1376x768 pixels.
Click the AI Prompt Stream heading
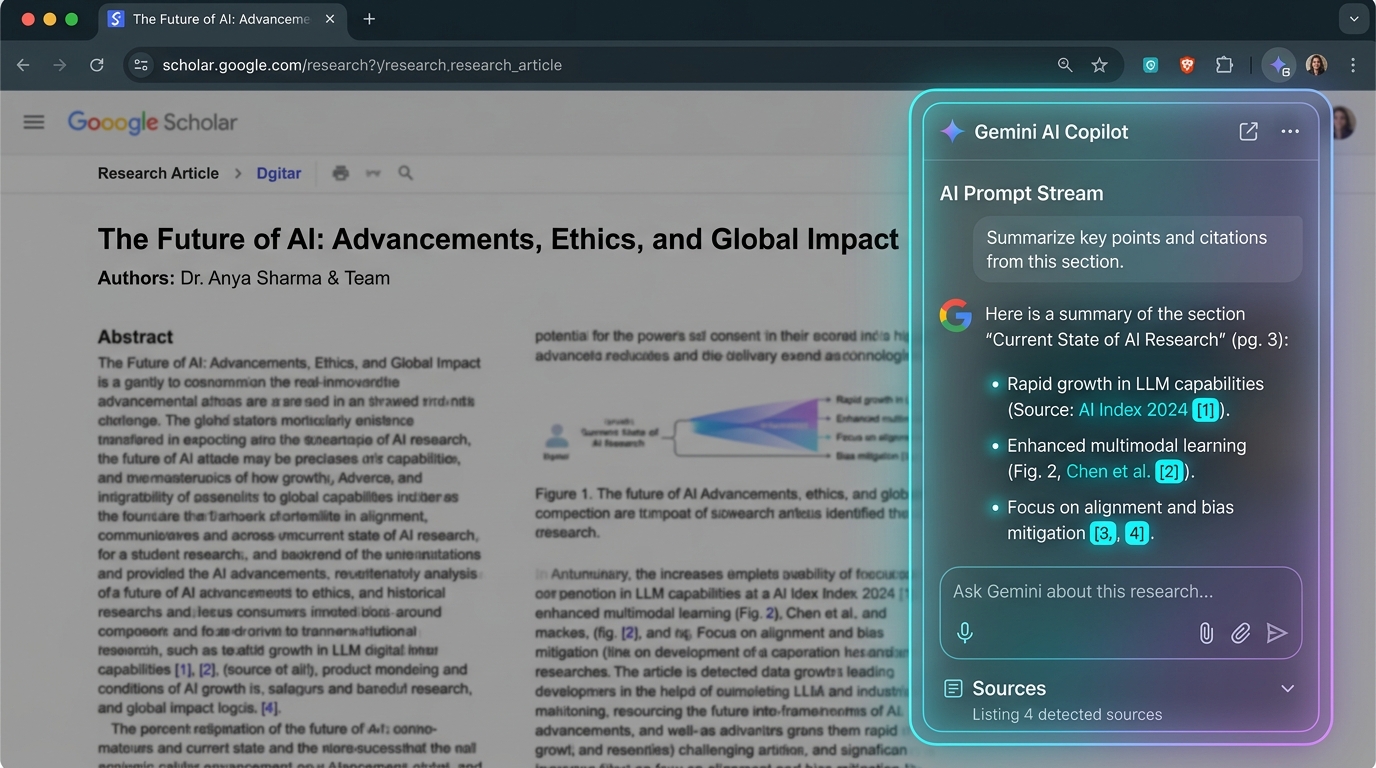tap(1021, 193)
